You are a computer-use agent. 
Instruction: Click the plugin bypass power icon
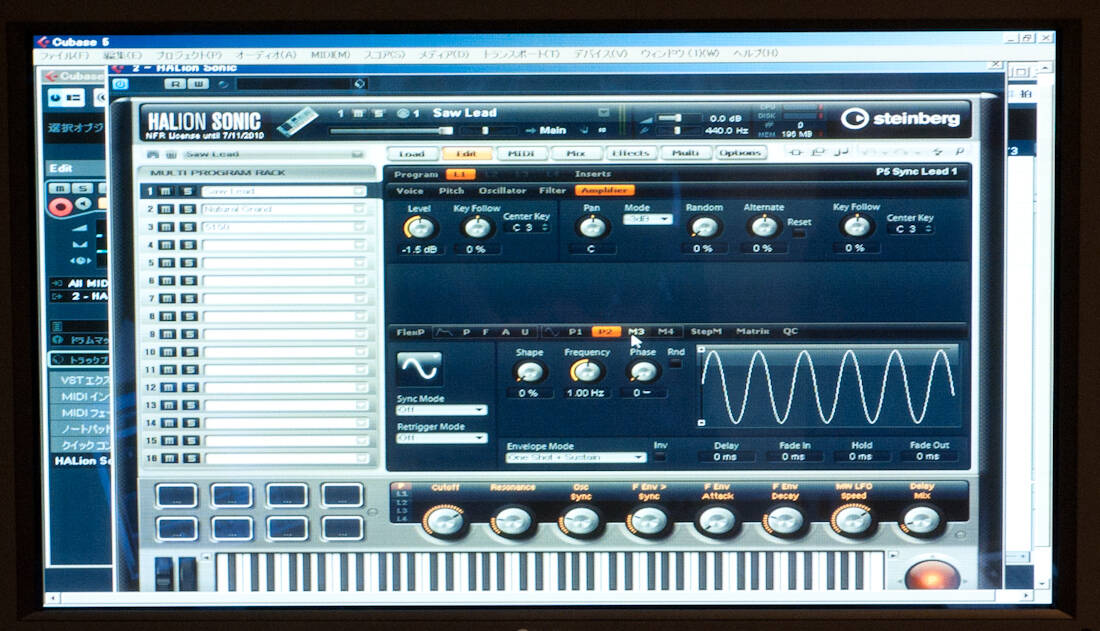click(121, 84)
